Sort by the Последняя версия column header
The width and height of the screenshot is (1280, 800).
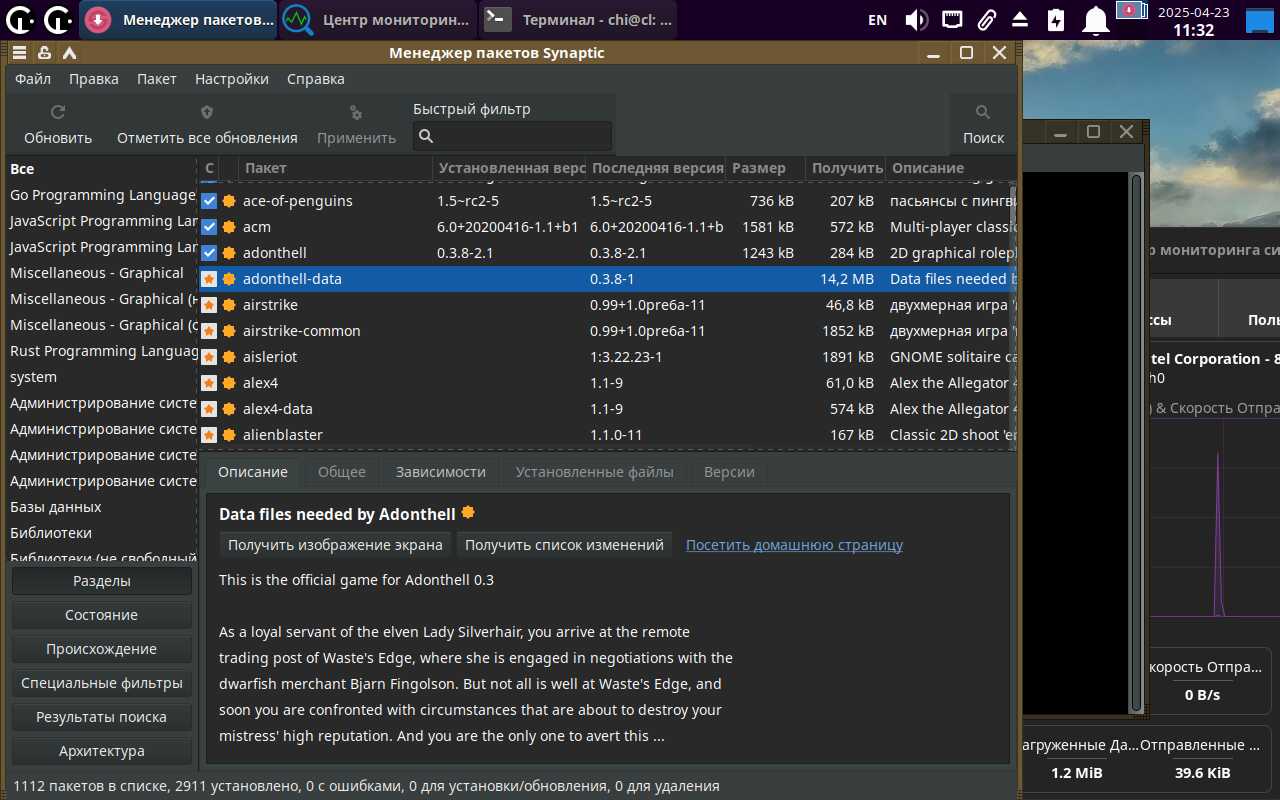pyautogui.click(x=657, y=168)
